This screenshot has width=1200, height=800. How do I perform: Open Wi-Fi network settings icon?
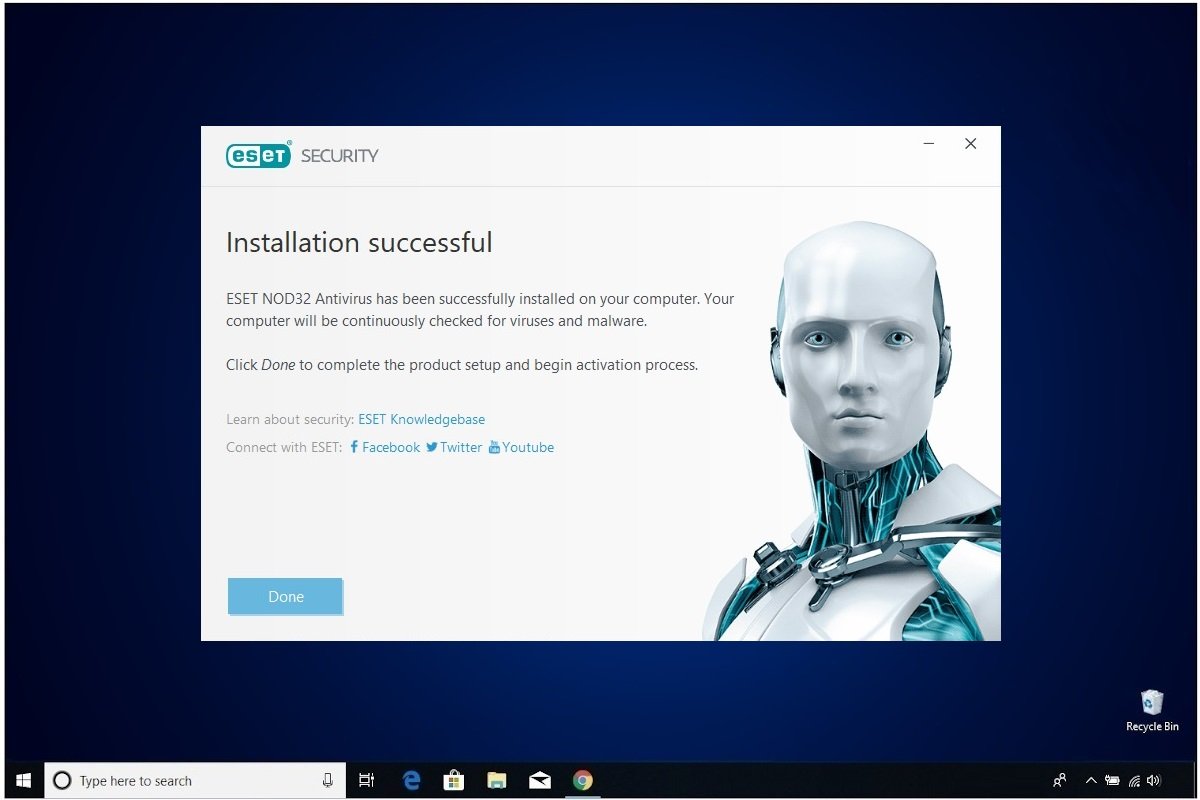pos(1134,781)
